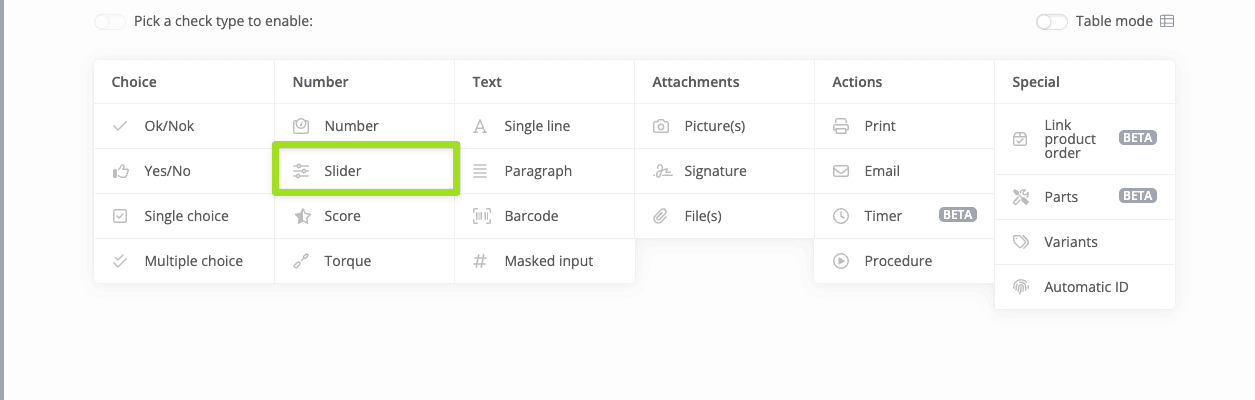Click the Signature icon
The image size is (1255, 400).
click(661, 171)
